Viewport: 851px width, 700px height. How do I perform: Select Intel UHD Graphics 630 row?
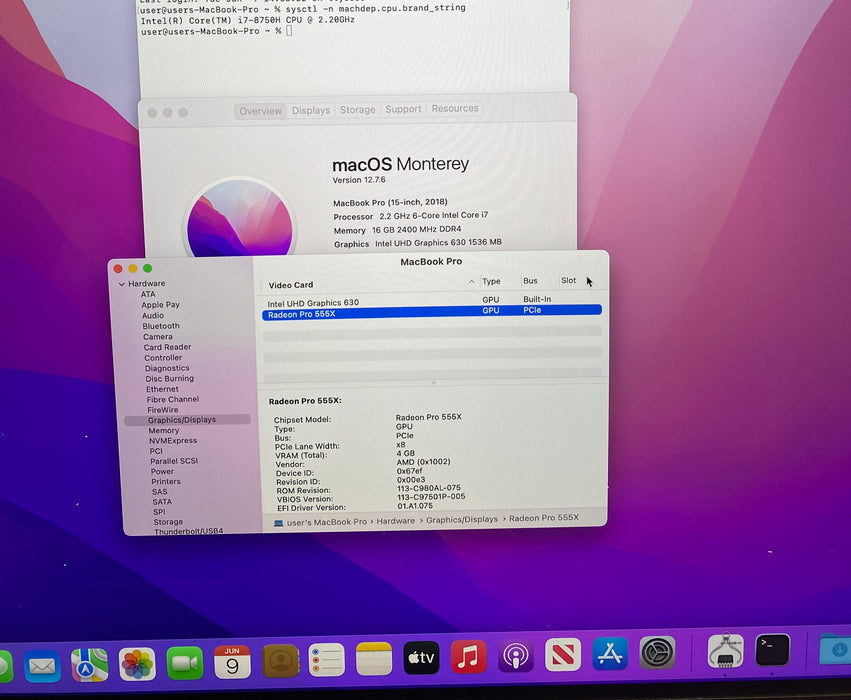tap(432, 301)
